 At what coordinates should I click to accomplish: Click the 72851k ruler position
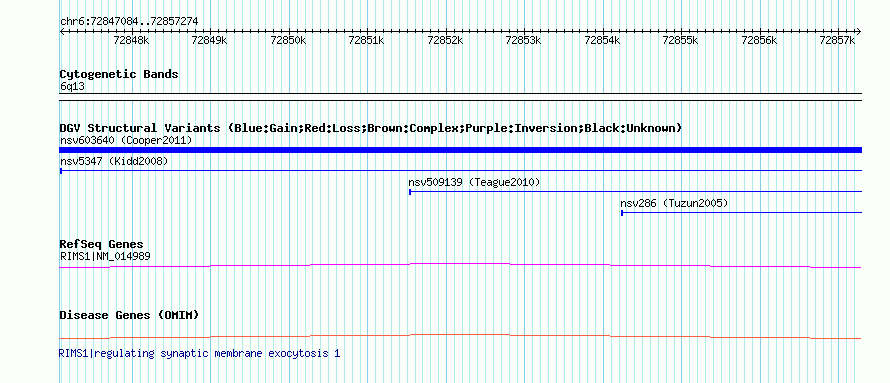[x=367, y=40]
